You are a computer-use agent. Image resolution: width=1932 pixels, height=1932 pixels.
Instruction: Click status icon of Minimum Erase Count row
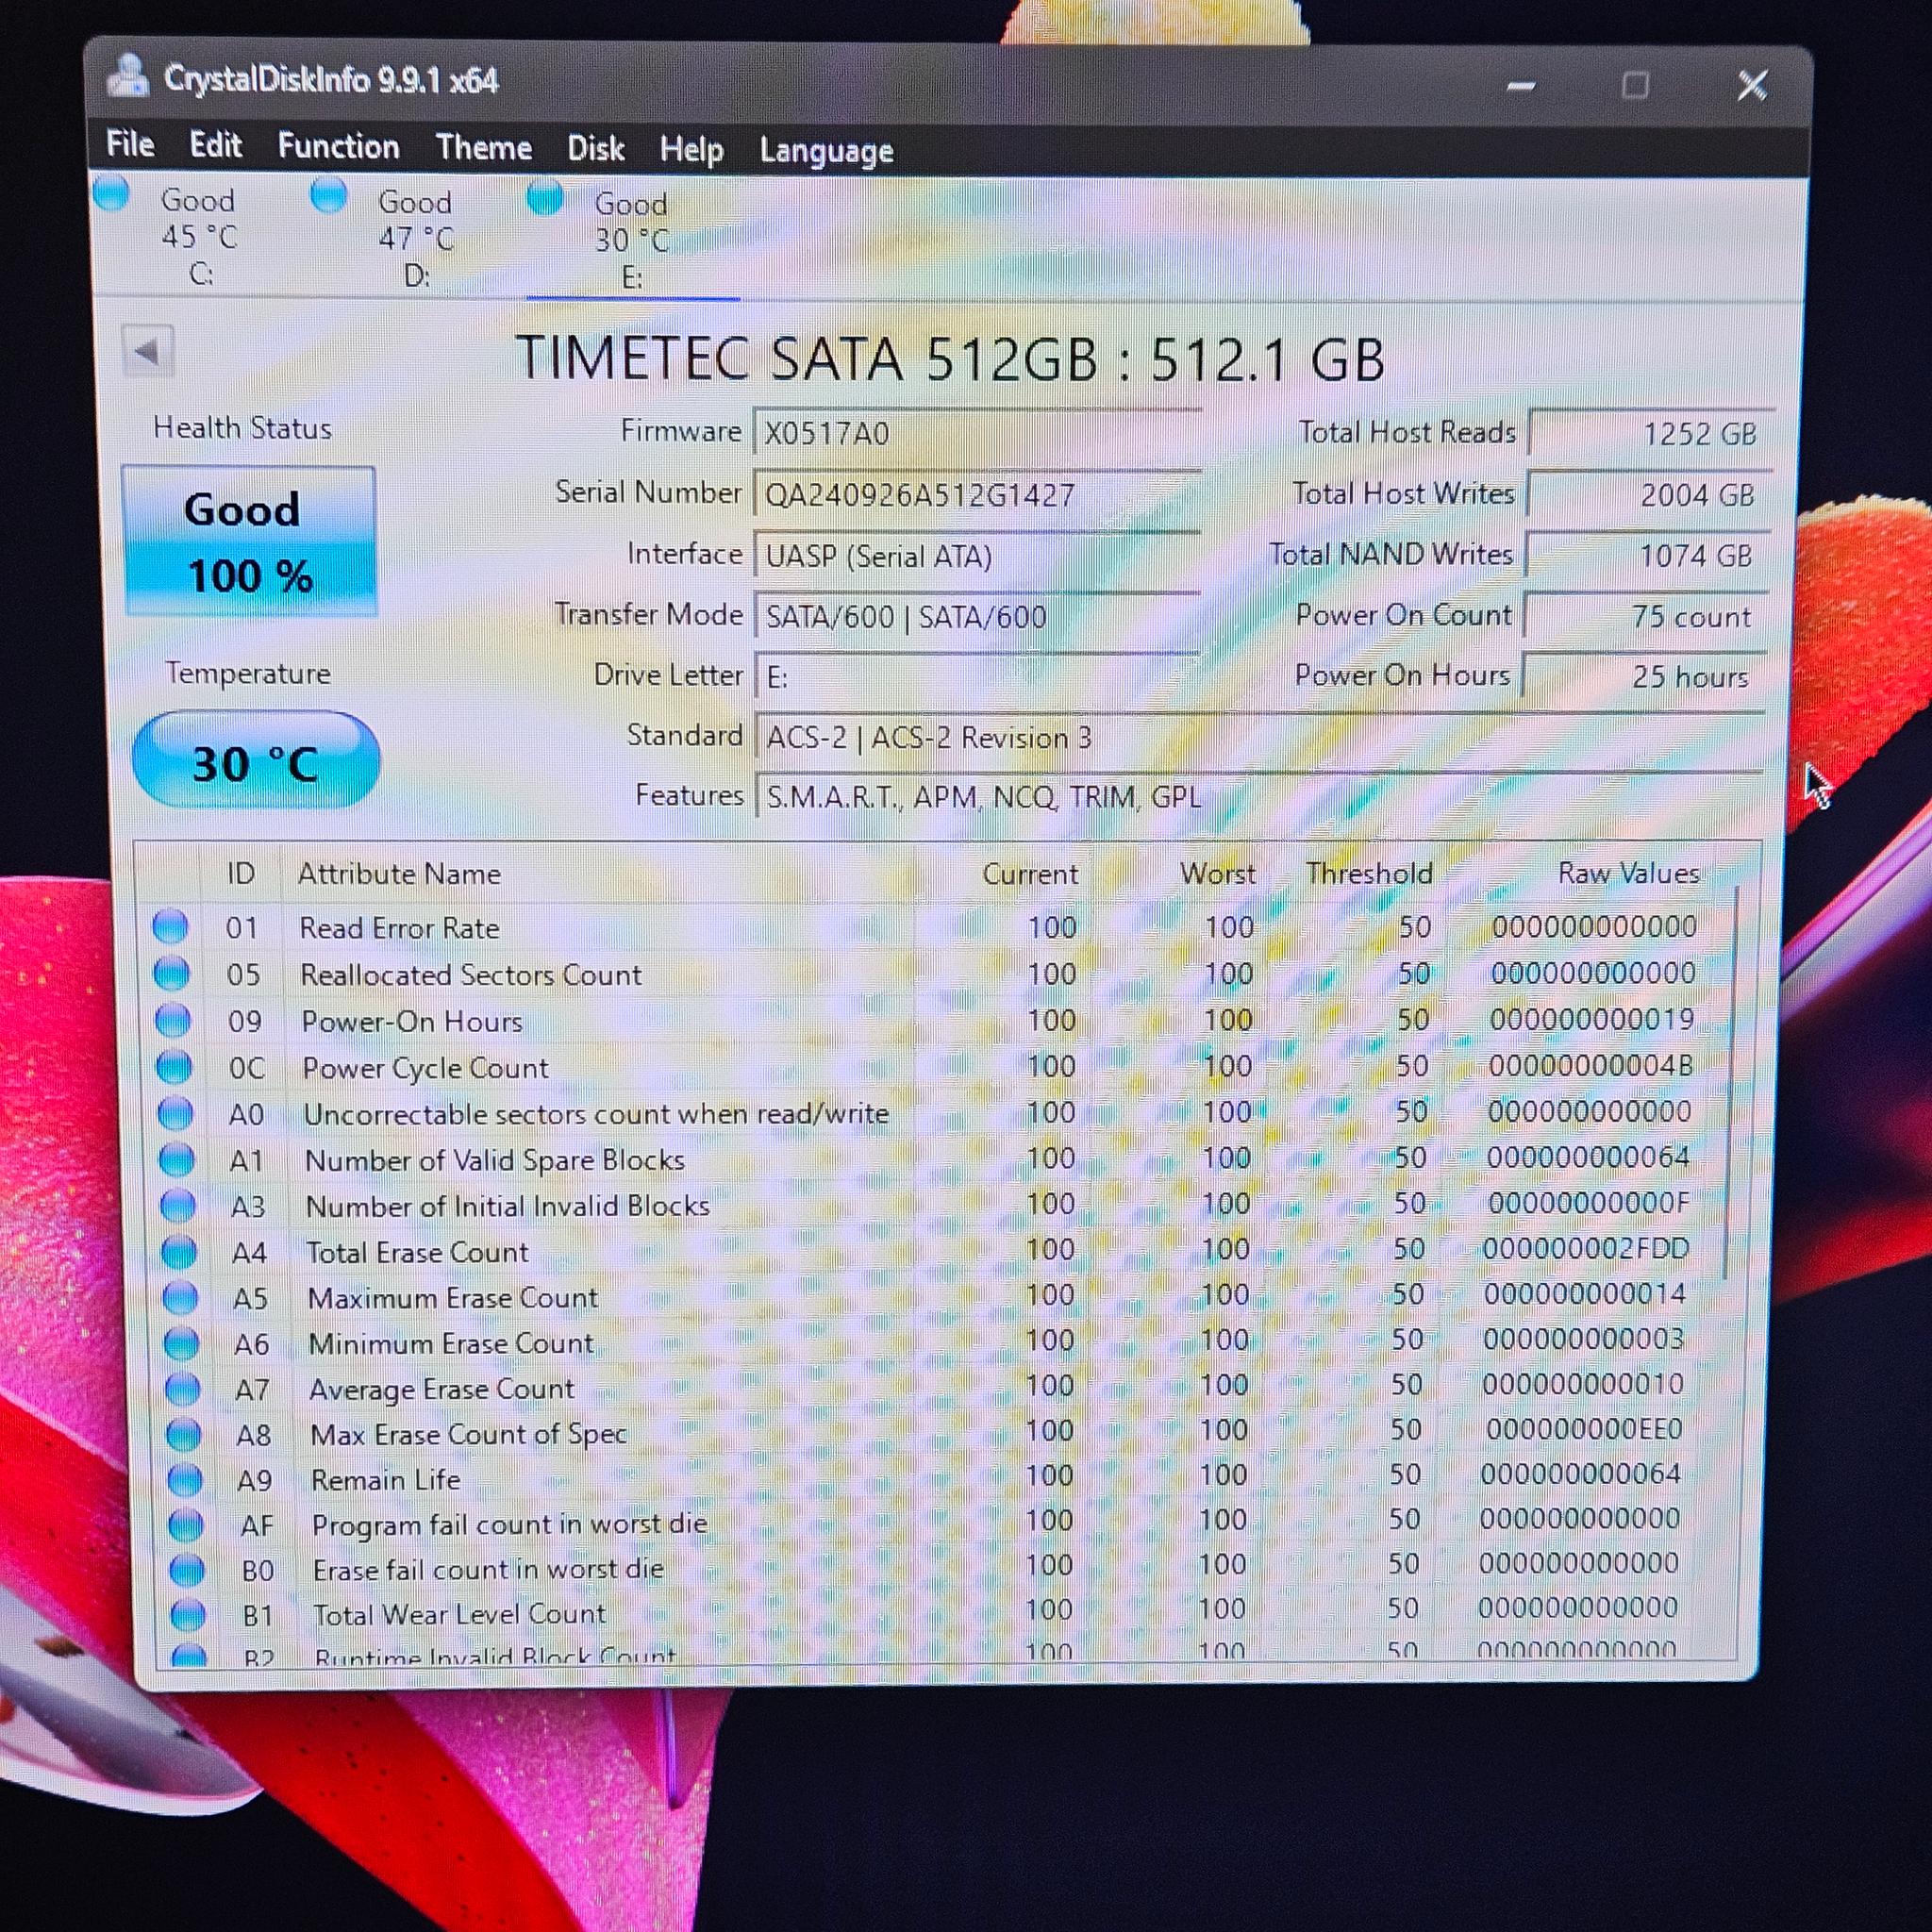coord(181,1343)
